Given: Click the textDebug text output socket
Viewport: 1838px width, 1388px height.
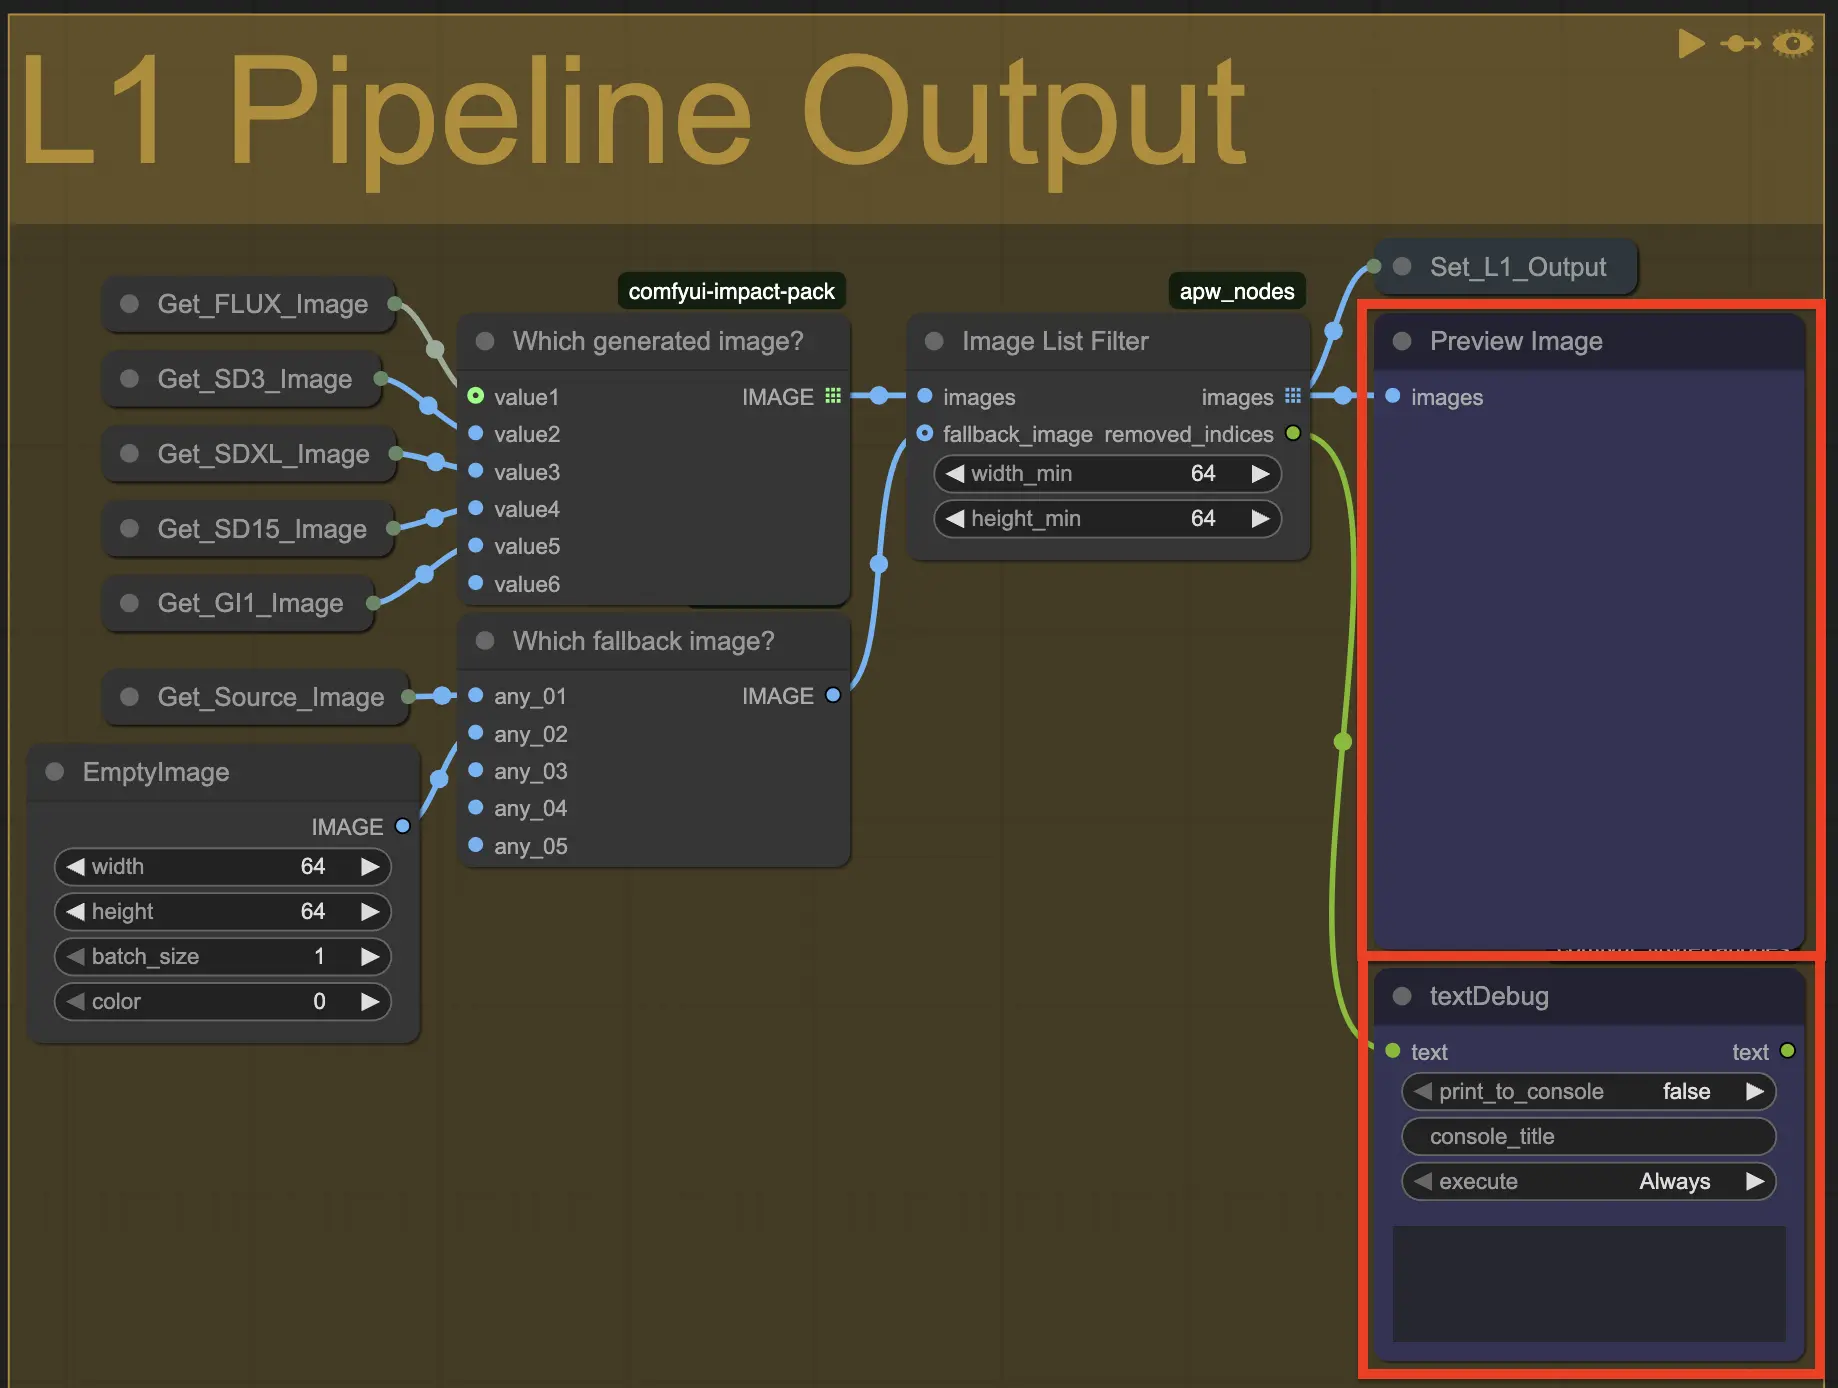Looking at the screenshot, I should [1788, 1051].
